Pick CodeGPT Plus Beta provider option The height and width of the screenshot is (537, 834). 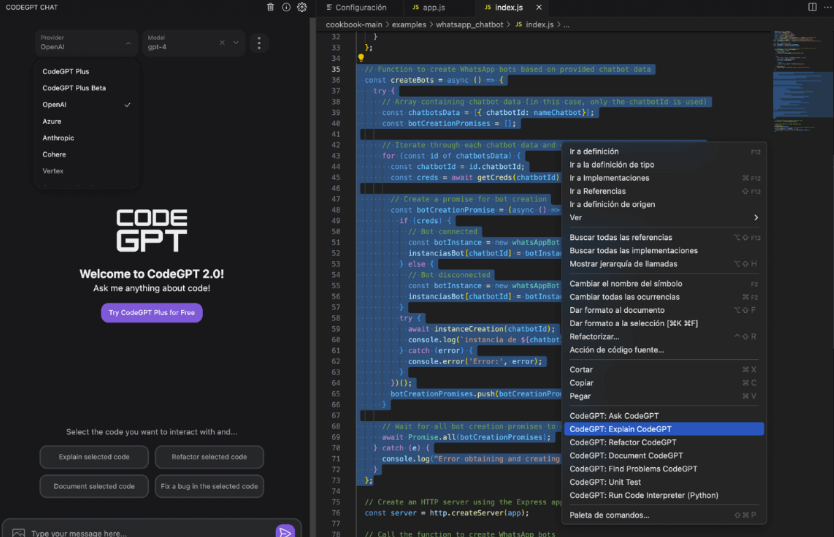click(74, 88)
